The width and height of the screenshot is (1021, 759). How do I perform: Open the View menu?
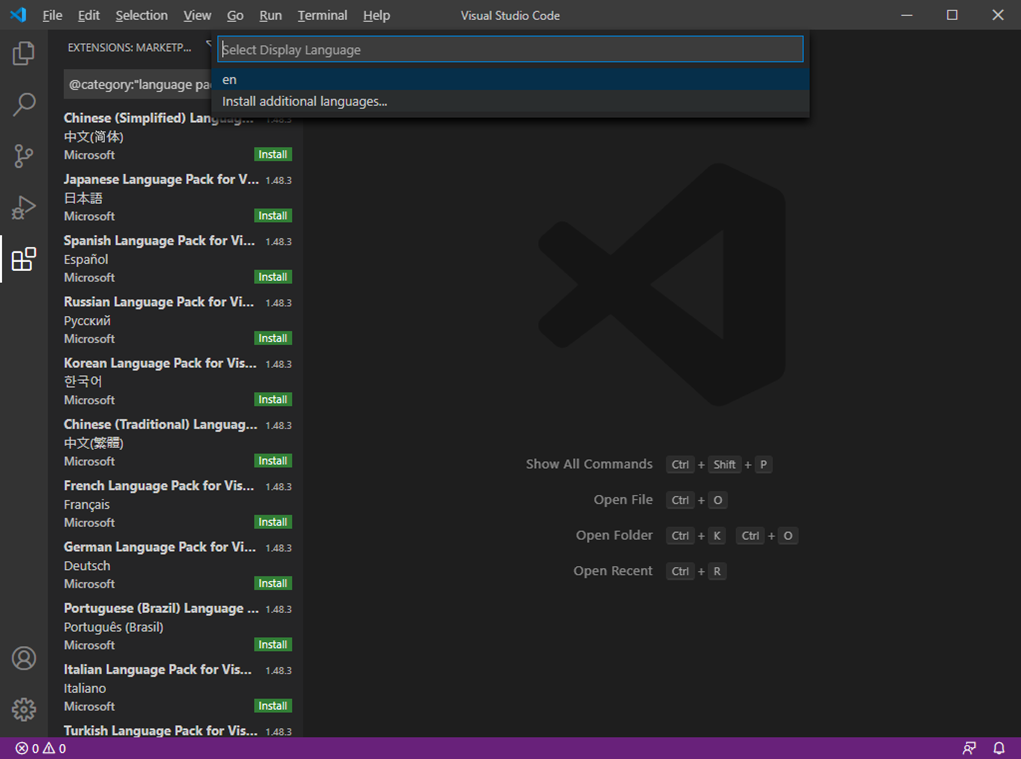(x=197, y=15)
